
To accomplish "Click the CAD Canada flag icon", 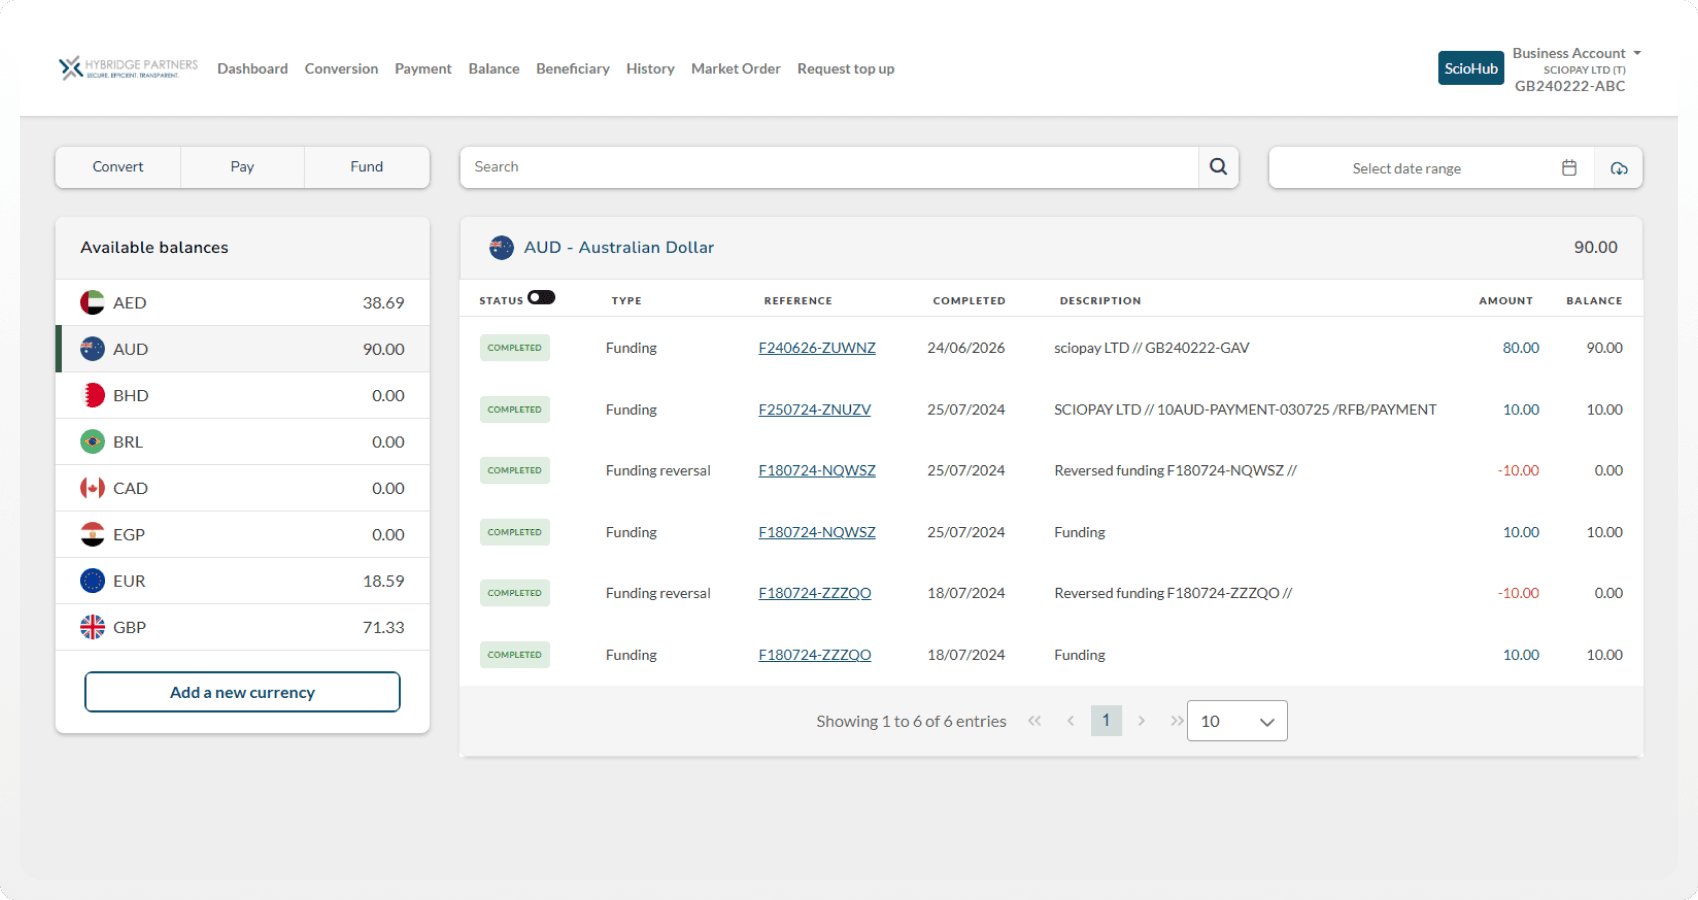I will click(x=92, y=488).
